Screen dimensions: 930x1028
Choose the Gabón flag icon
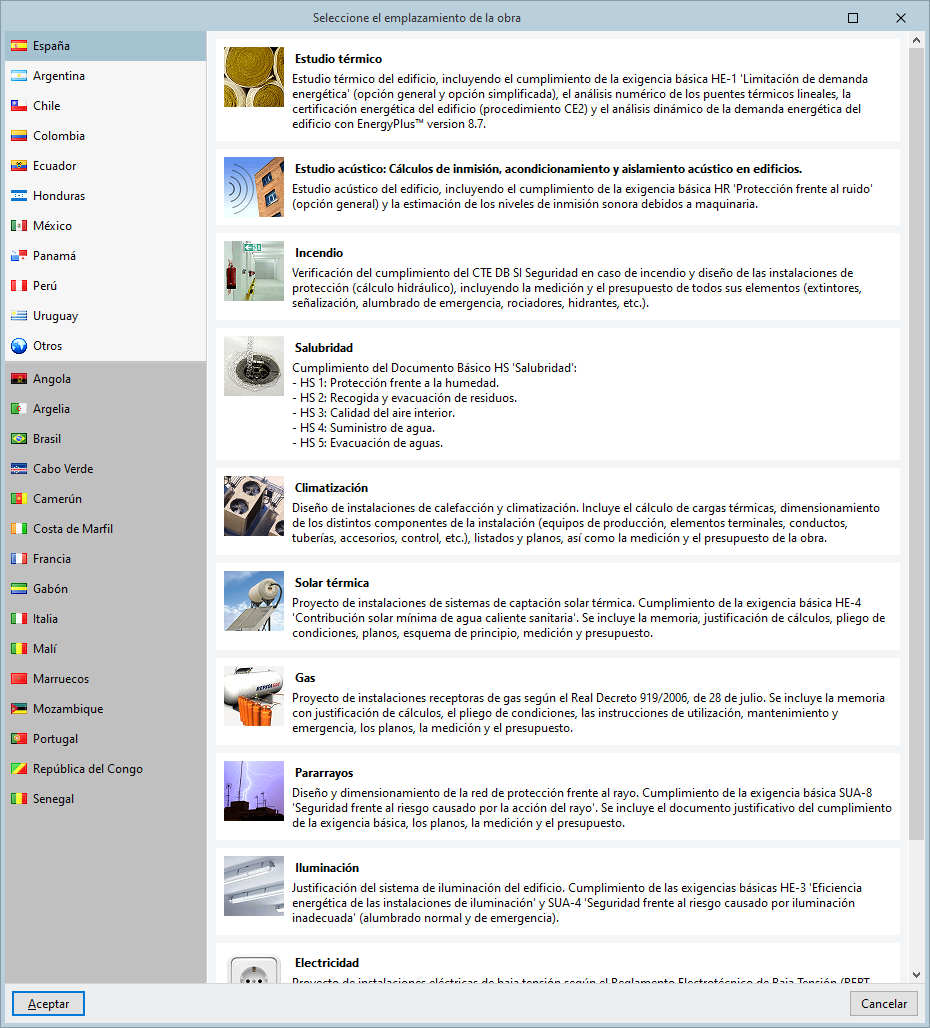click(x=19, y=589)
